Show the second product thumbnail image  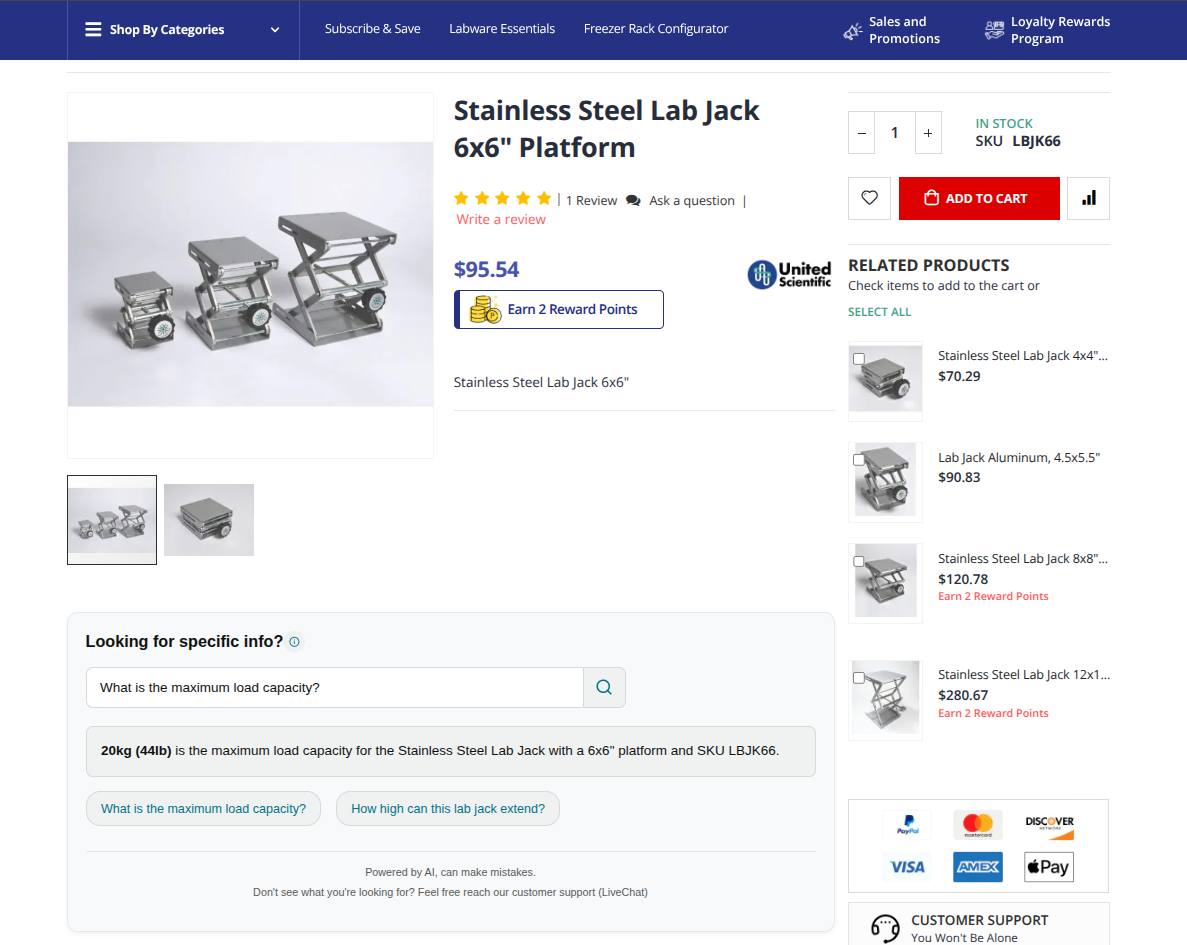tap(209, 520)
